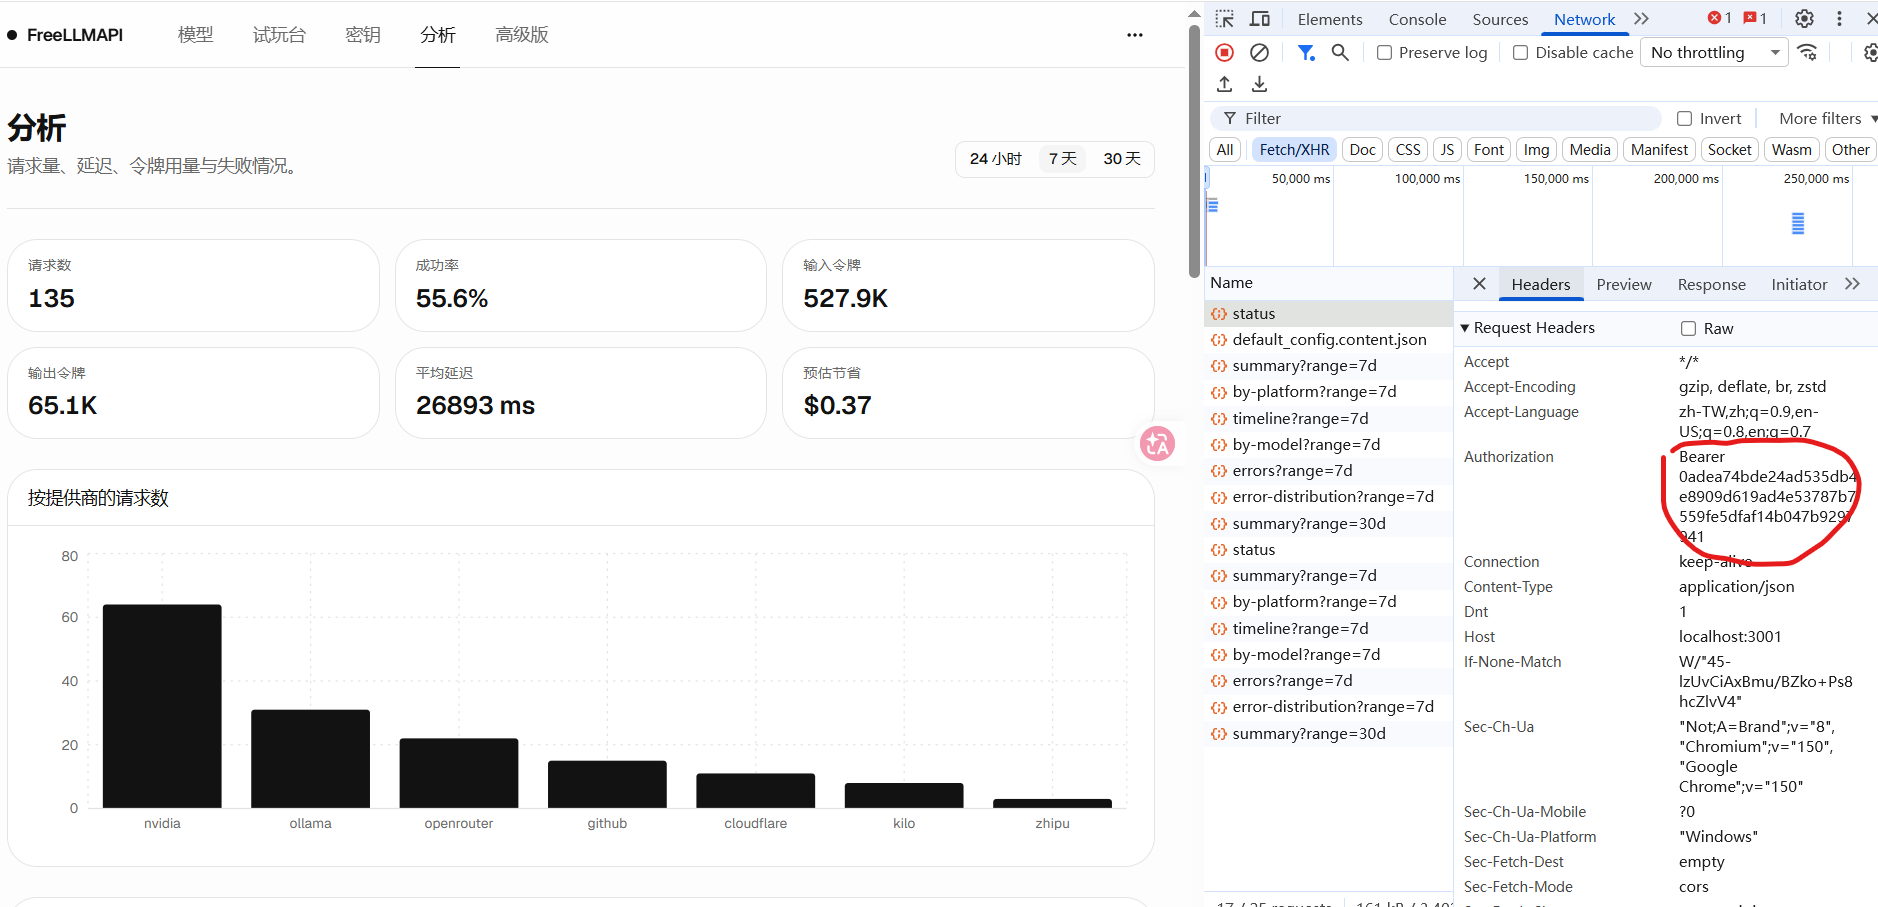
Task: Open the 模型 nav item
Action: click(196, 35)
